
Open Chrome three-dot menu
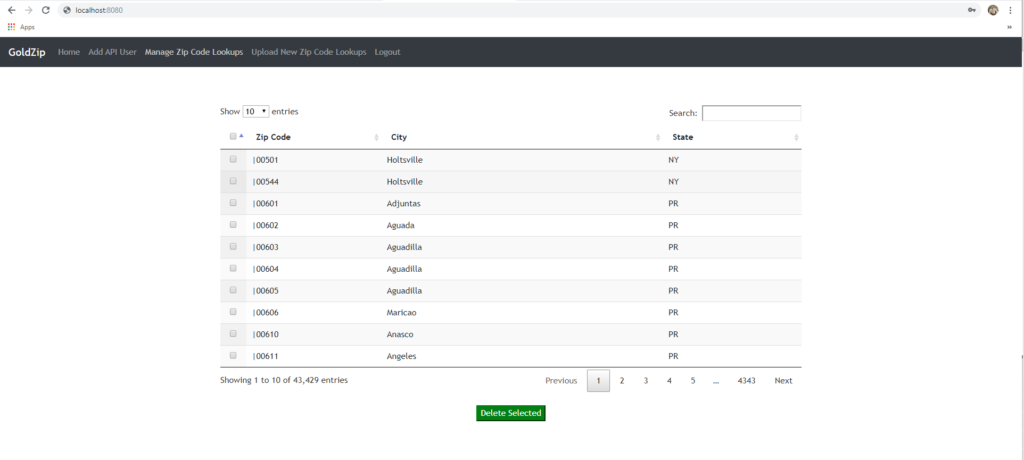1010,10
